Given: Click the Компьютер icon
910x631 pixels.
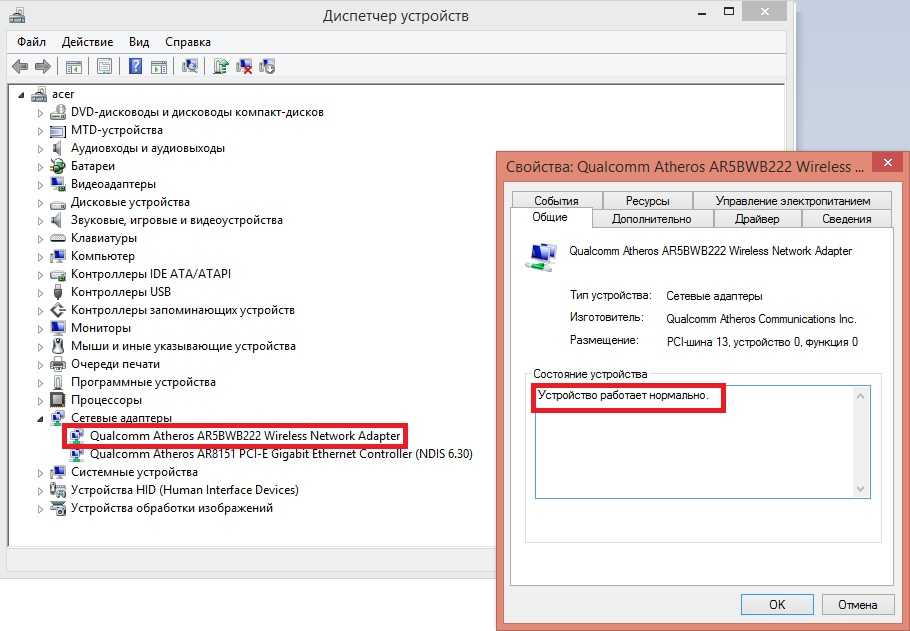Looking at the screenshot, I should [x=57, y=256].
